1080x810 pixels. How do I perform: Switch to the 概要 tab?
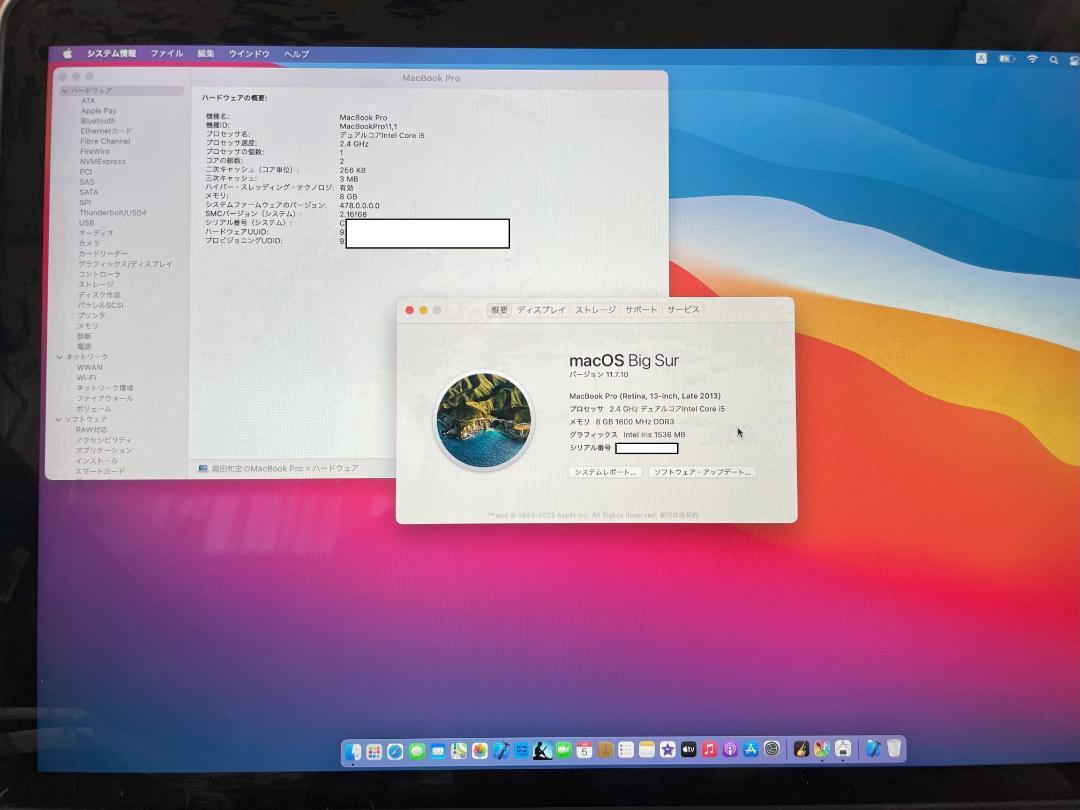click(x=499, y=310)
